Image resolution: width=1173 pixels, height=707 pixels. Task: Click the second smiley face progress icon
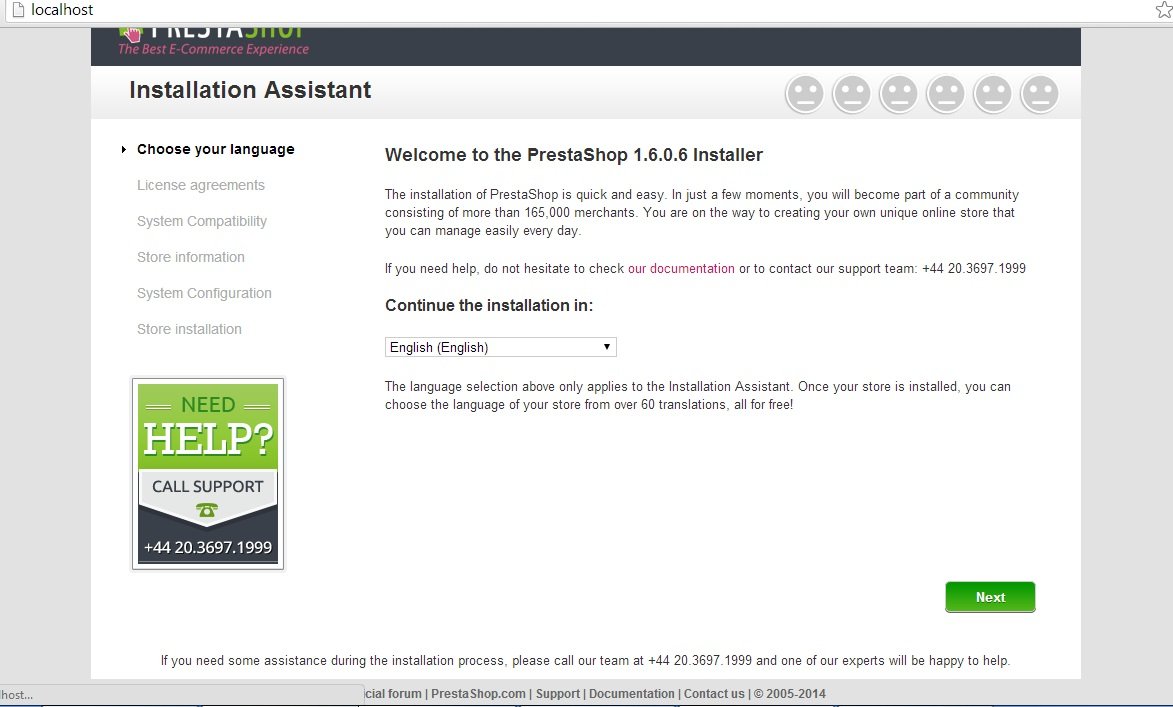pyautogui.click(x=852, y=94)
